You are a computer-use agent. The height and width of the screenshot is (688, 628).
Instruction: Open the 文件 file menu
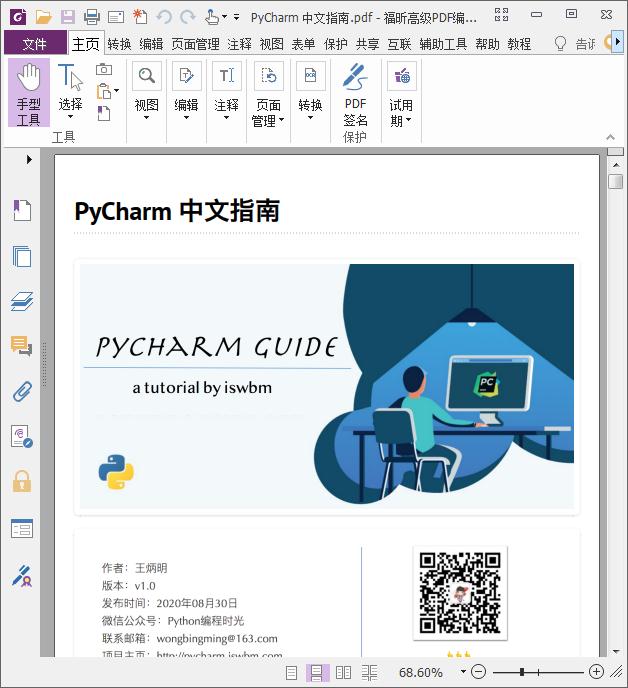tap(35, 44)
